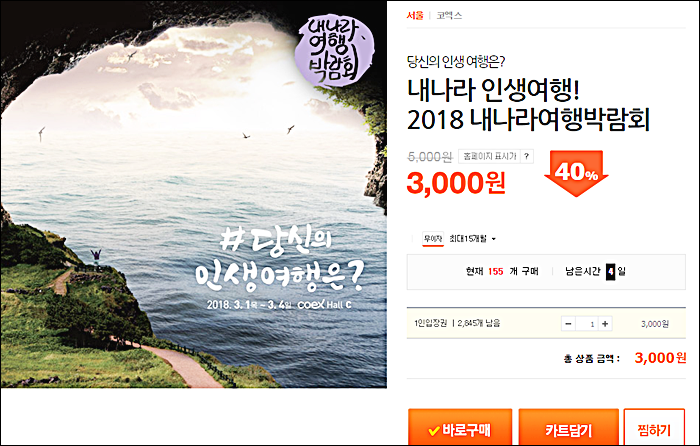
Task: Increase ticket quantity with plus button
Action: (605, 324)
